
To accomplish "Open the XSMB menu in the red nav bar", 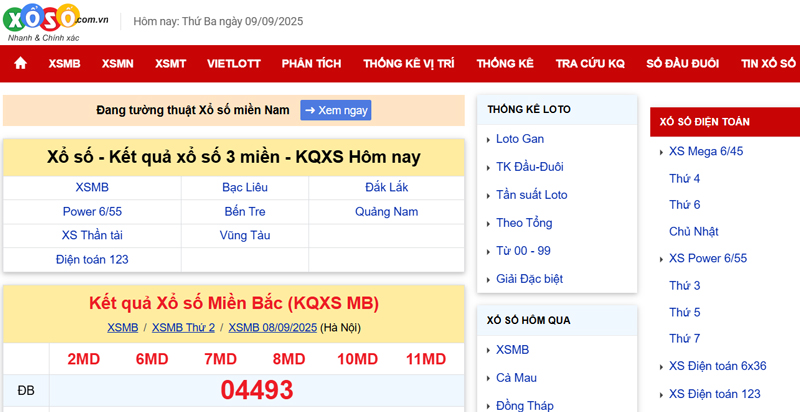I will 64,64.
